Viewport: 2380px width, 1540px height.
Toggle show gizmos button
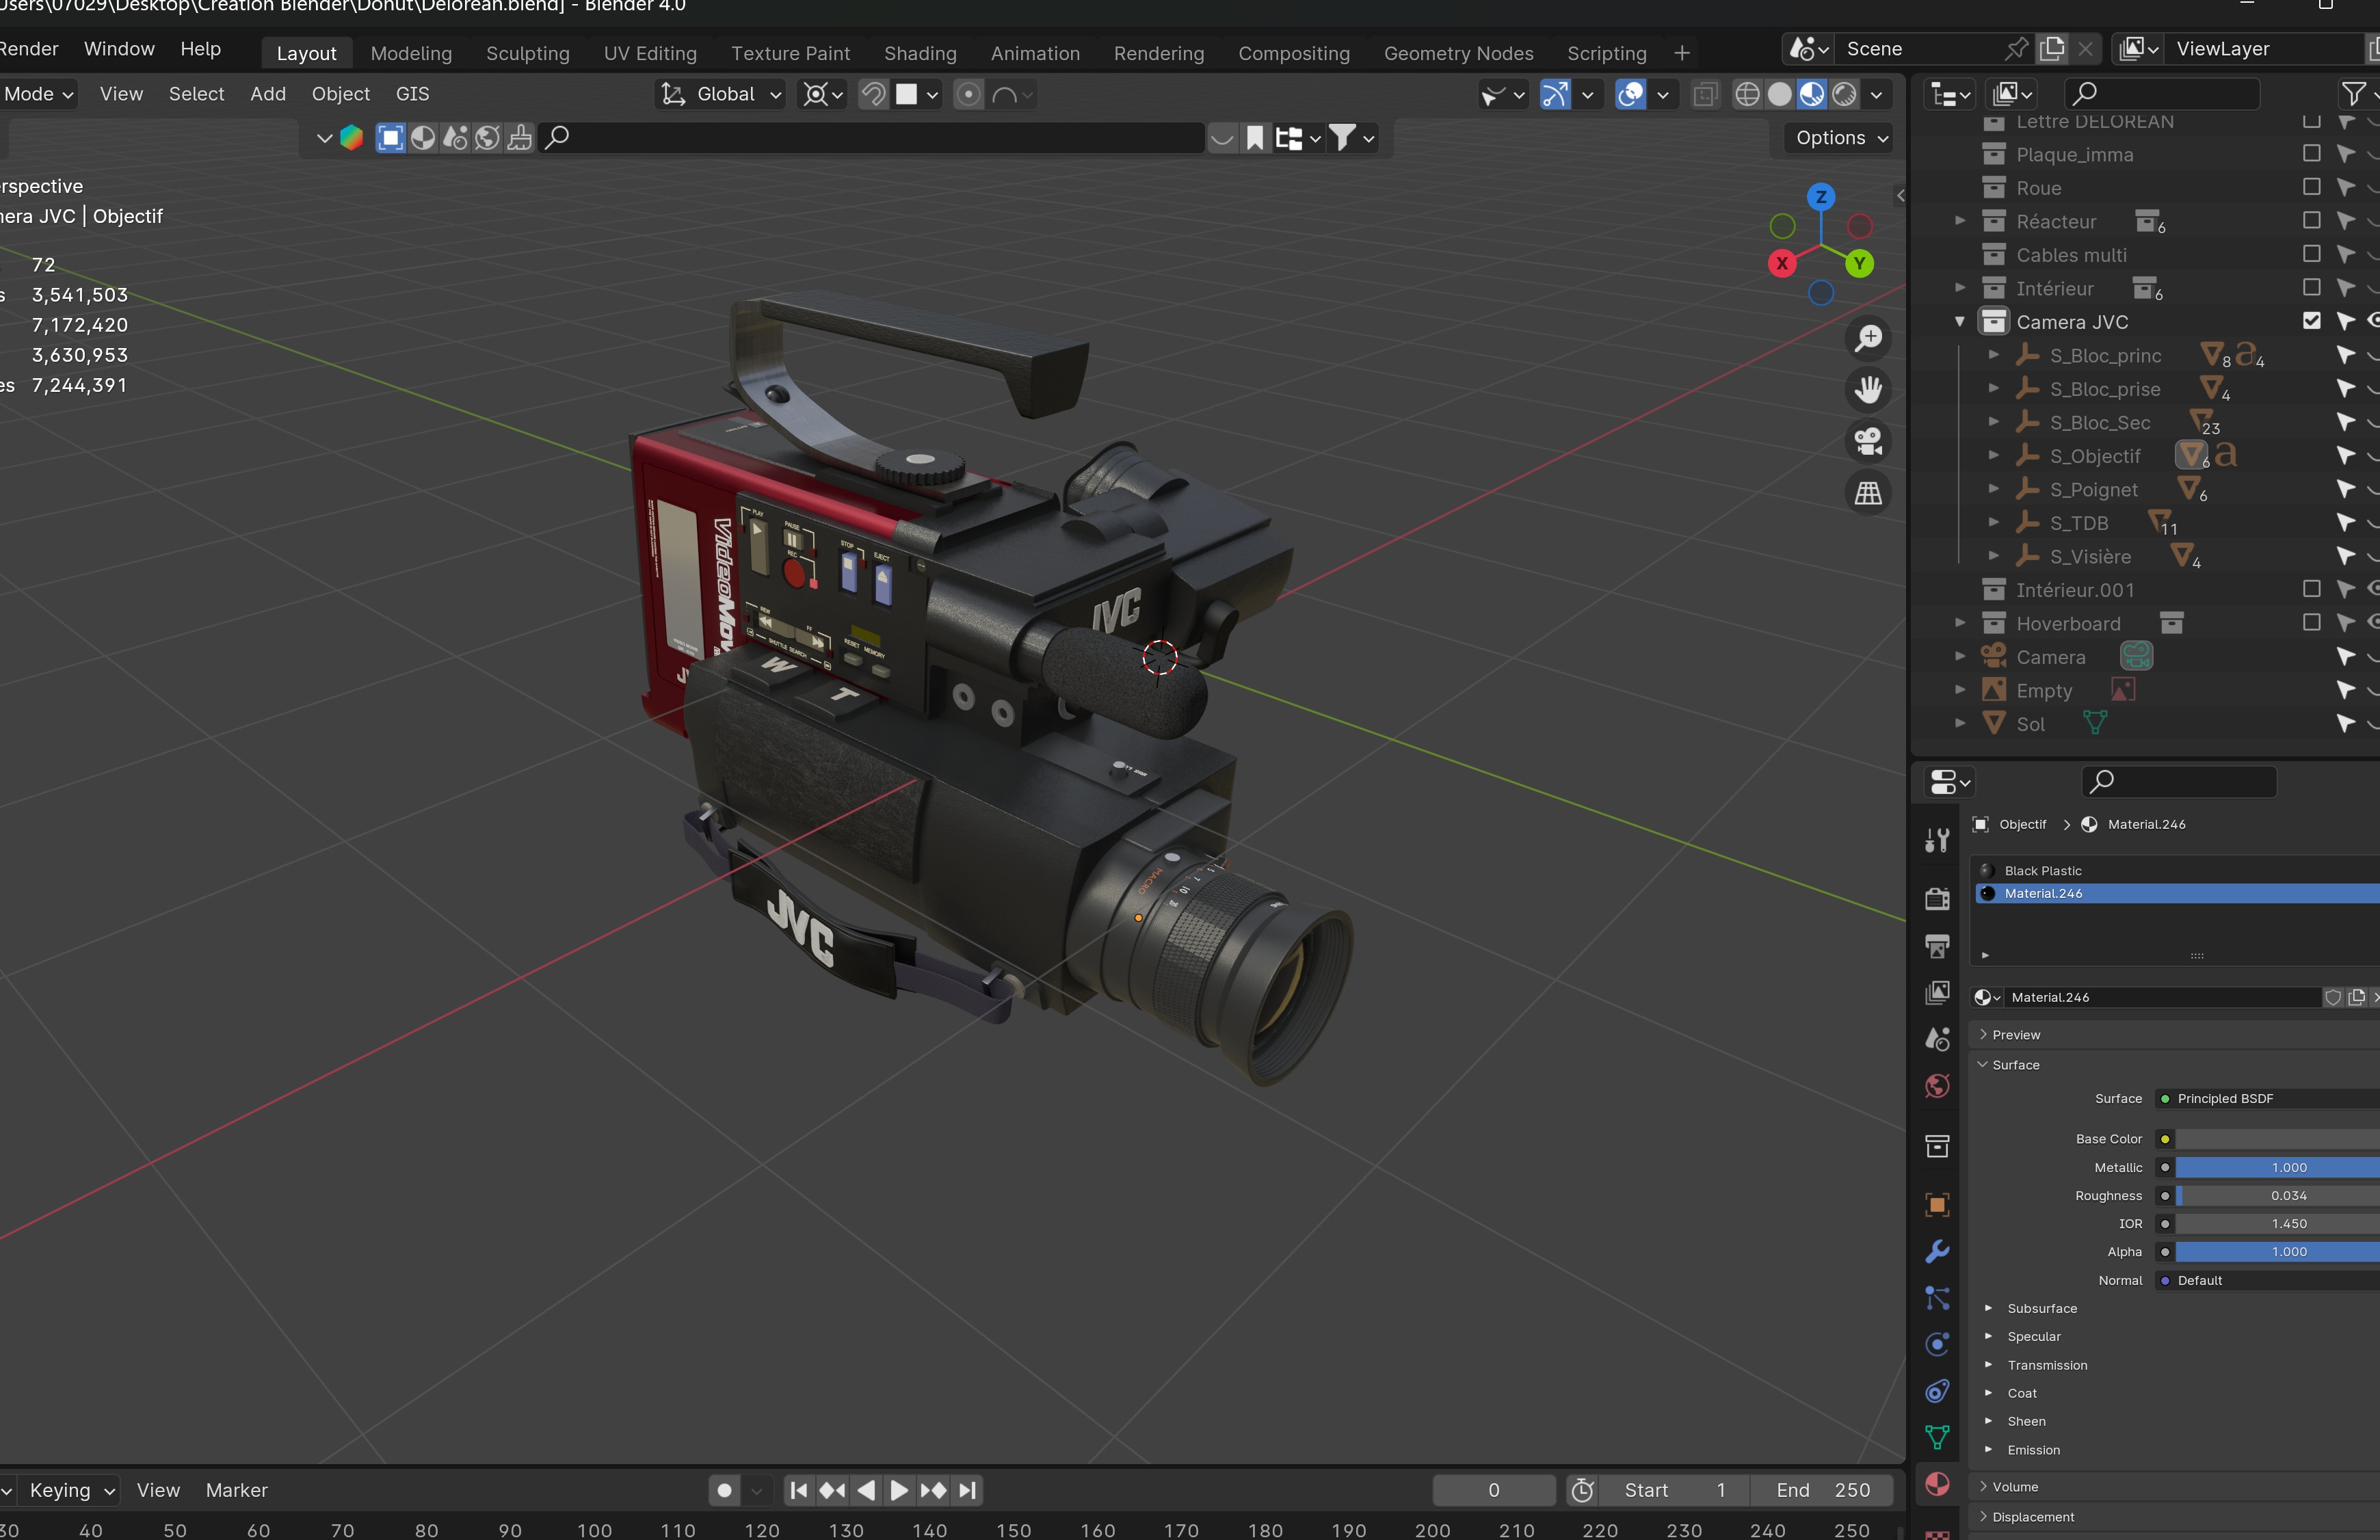click(x=1555, y=94)
